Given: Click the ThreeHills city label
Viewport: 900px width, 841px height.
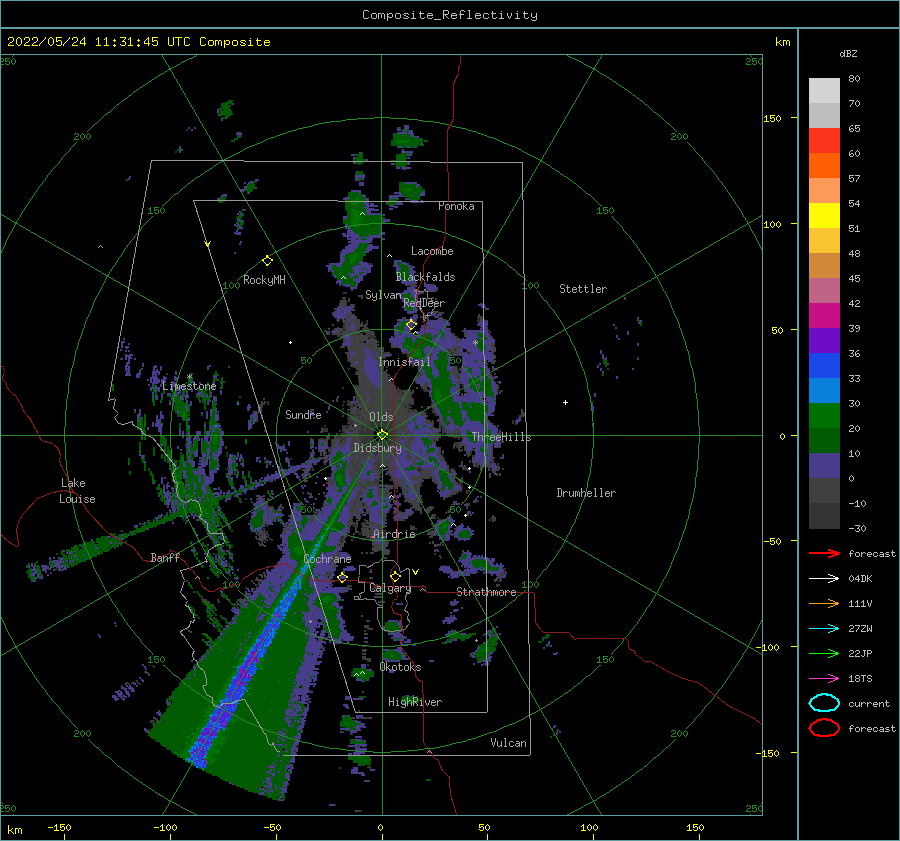Looking at the screenshot, I should (501, 437).
